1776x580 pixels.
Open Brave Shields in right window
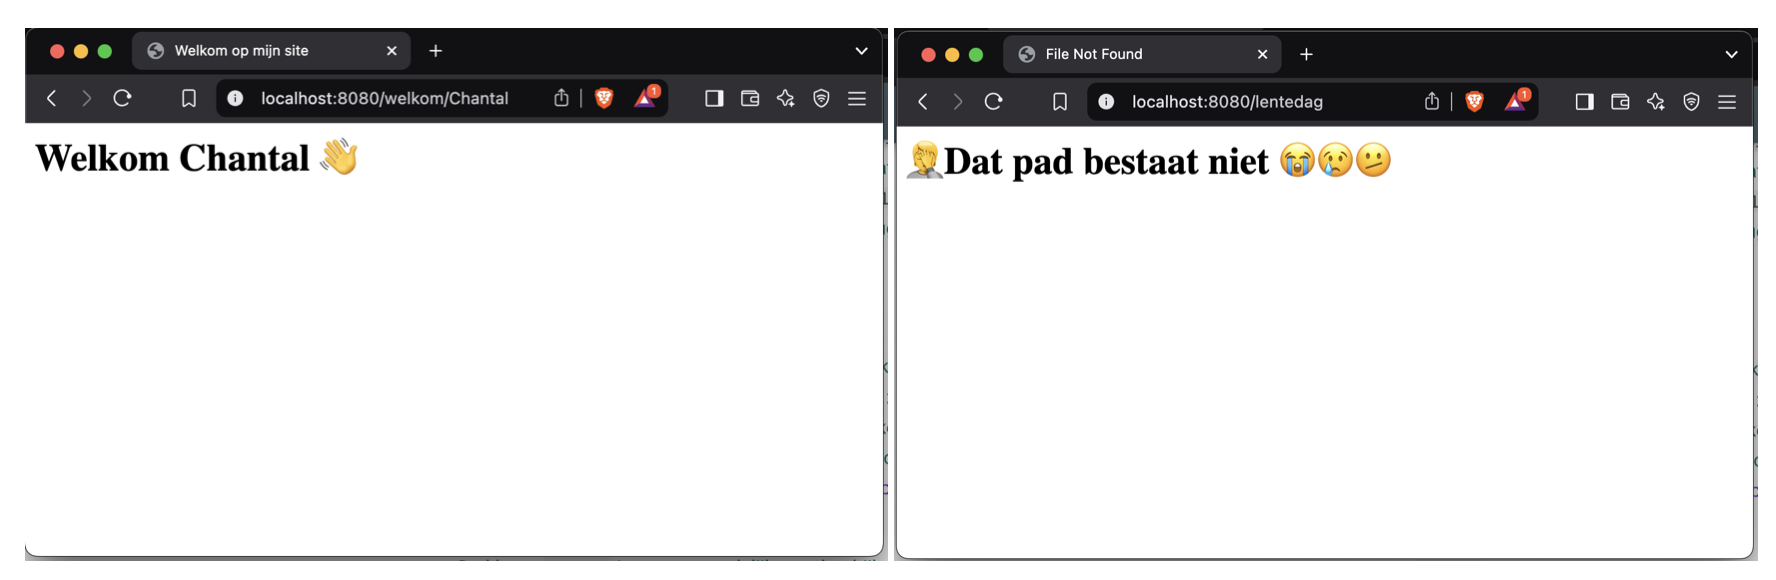1474,101
